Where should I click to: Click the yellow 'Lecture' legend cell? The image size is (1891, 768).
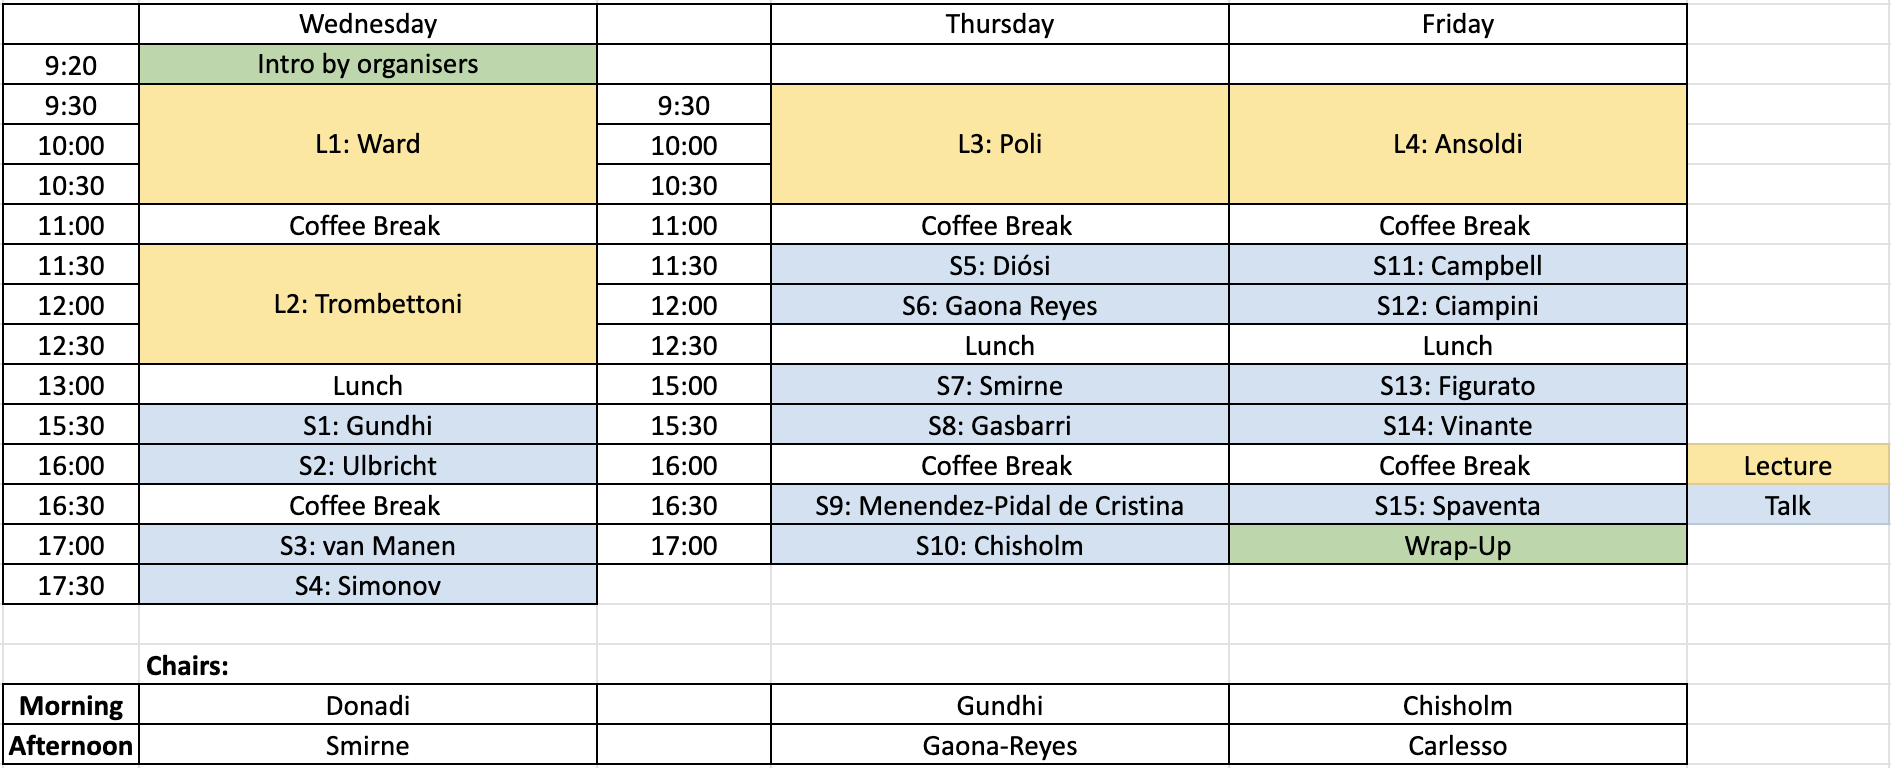1788,465
